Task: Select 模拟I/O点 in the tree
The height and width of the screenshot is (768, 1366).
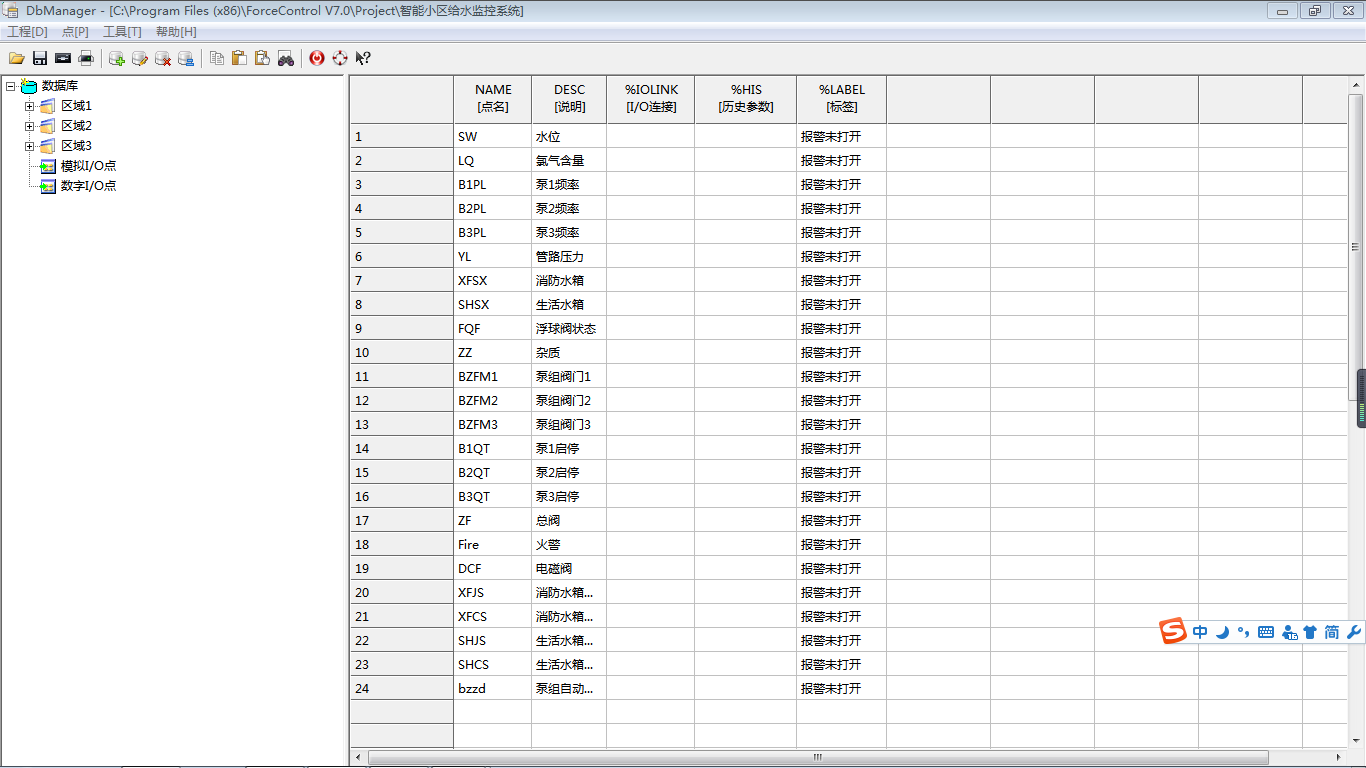Action: click(x=88, y=166)
